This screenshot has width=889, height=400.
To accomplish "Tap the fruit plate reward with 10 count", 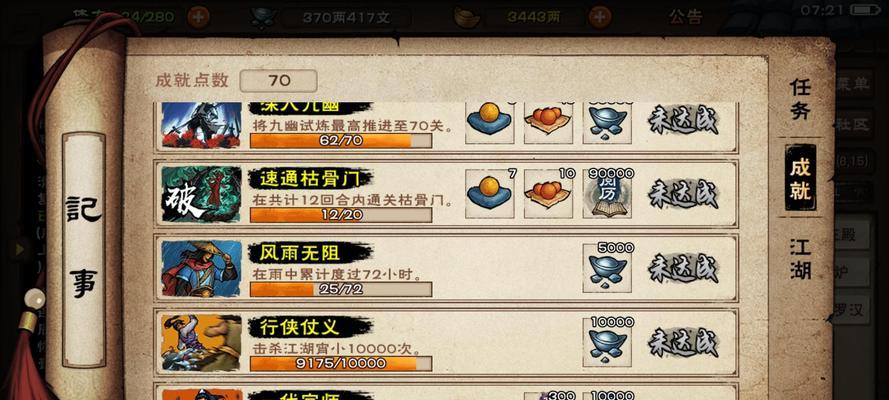I will tap(548, 194).
